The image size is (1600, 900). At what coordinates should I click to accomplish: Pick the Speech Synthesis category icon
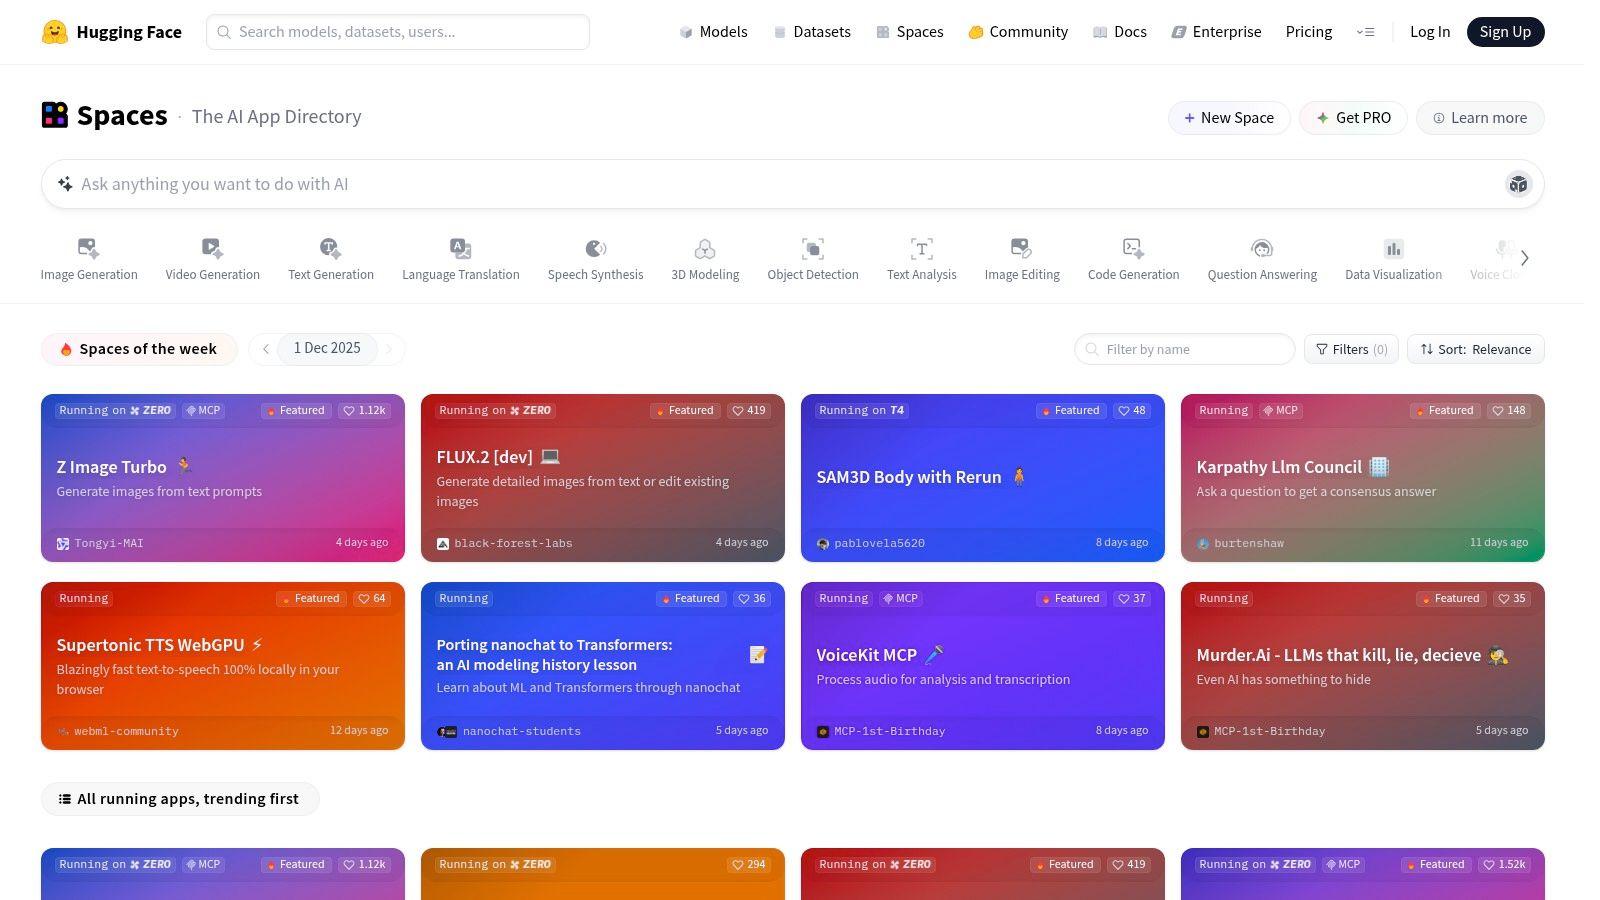tap(595, 248)
